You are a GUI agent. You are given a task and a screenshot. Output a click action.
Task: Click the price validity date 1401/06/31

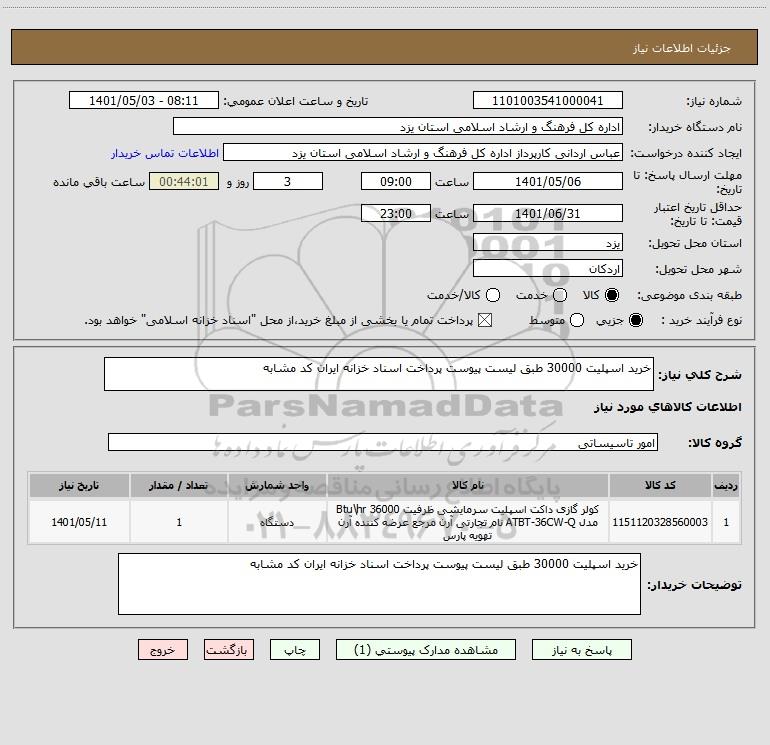[548, 213]
